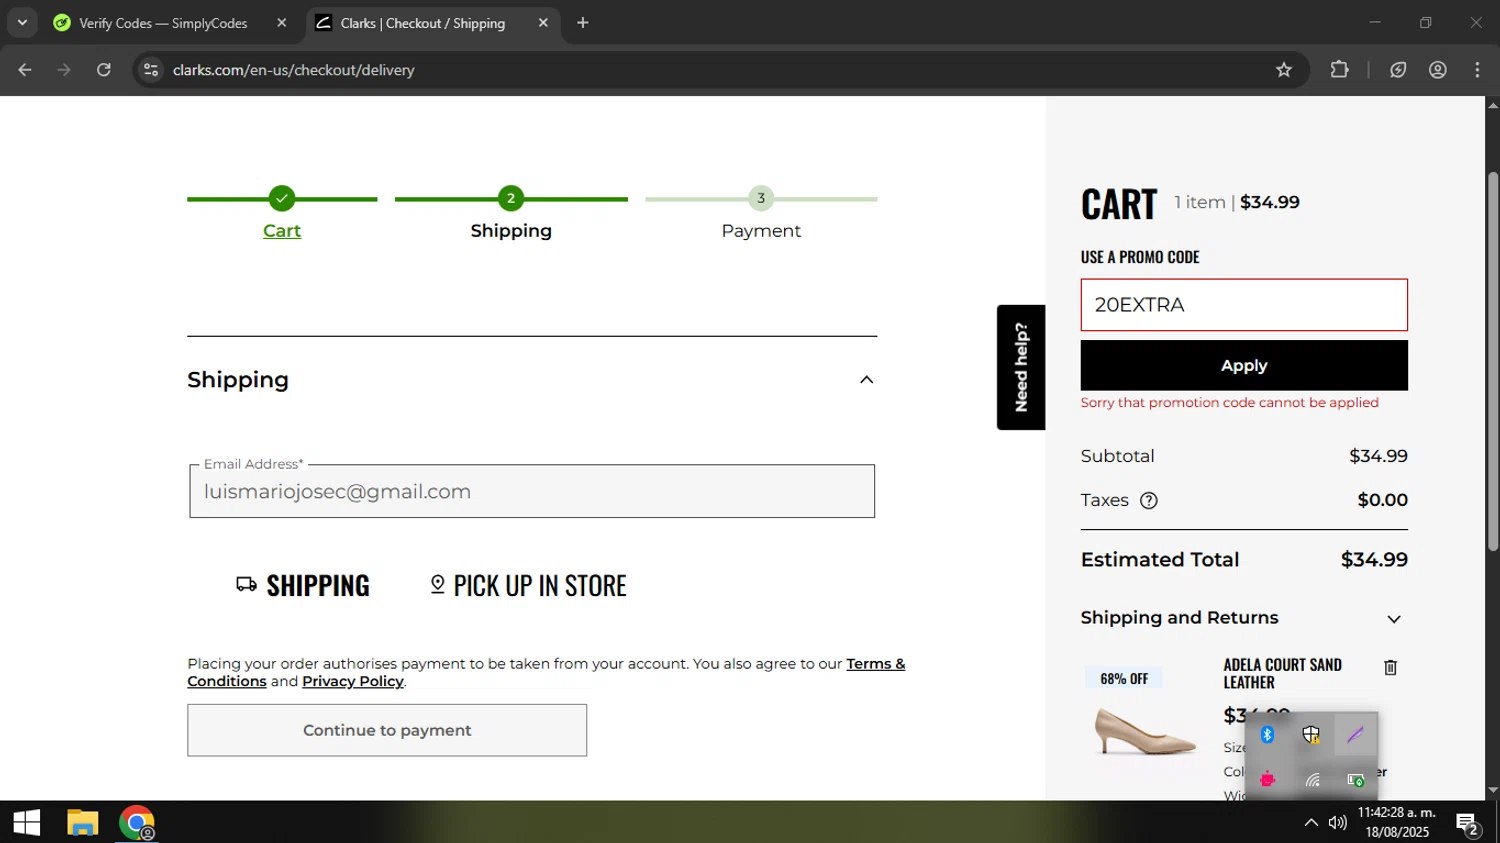Click promo error message text
This screenshot has width=1500, height=843.
tap(1229, 403)
